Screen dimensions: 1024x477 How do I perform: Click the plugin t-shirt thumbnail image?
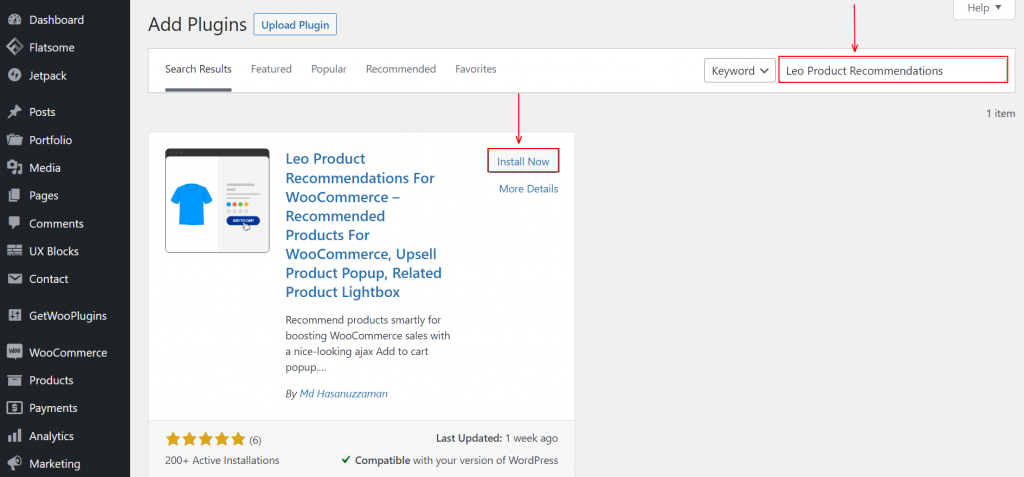coord(217,201)
